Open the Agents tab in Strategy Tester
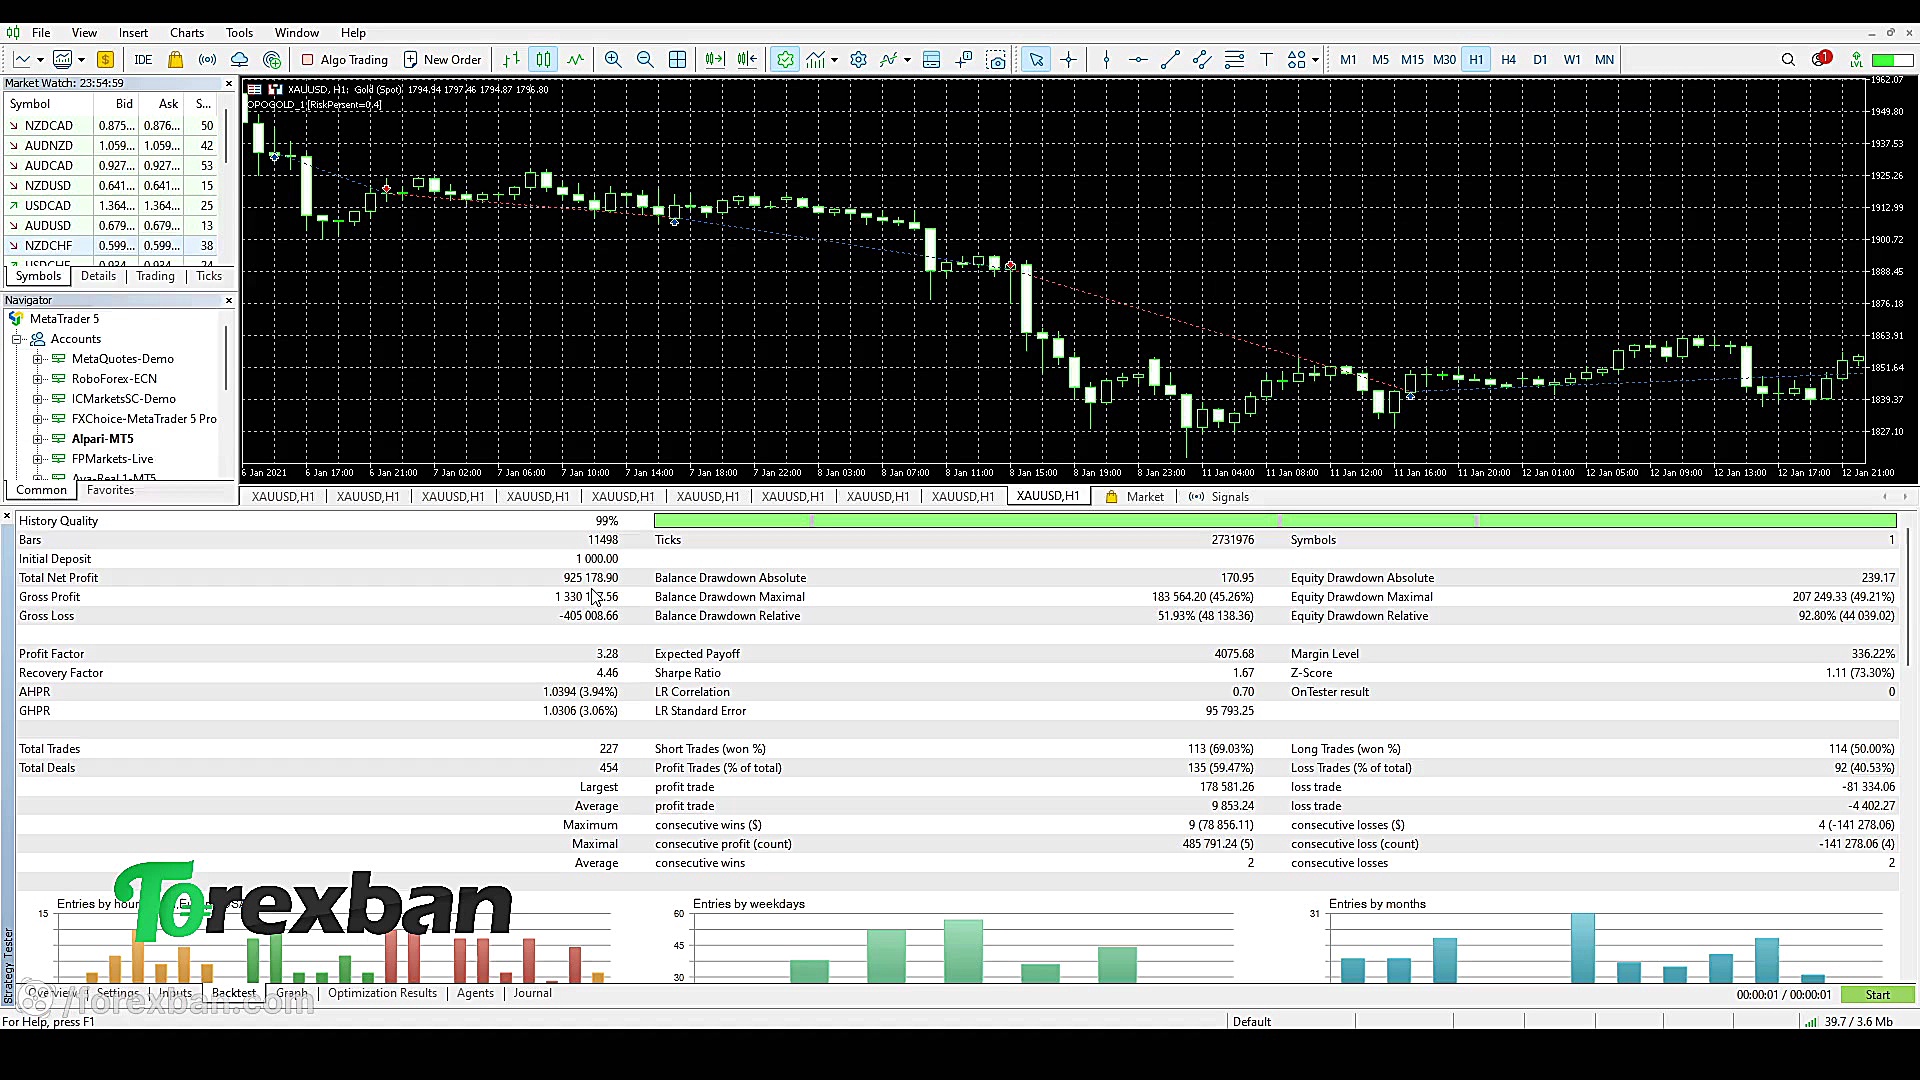 [x=475, y=993]
